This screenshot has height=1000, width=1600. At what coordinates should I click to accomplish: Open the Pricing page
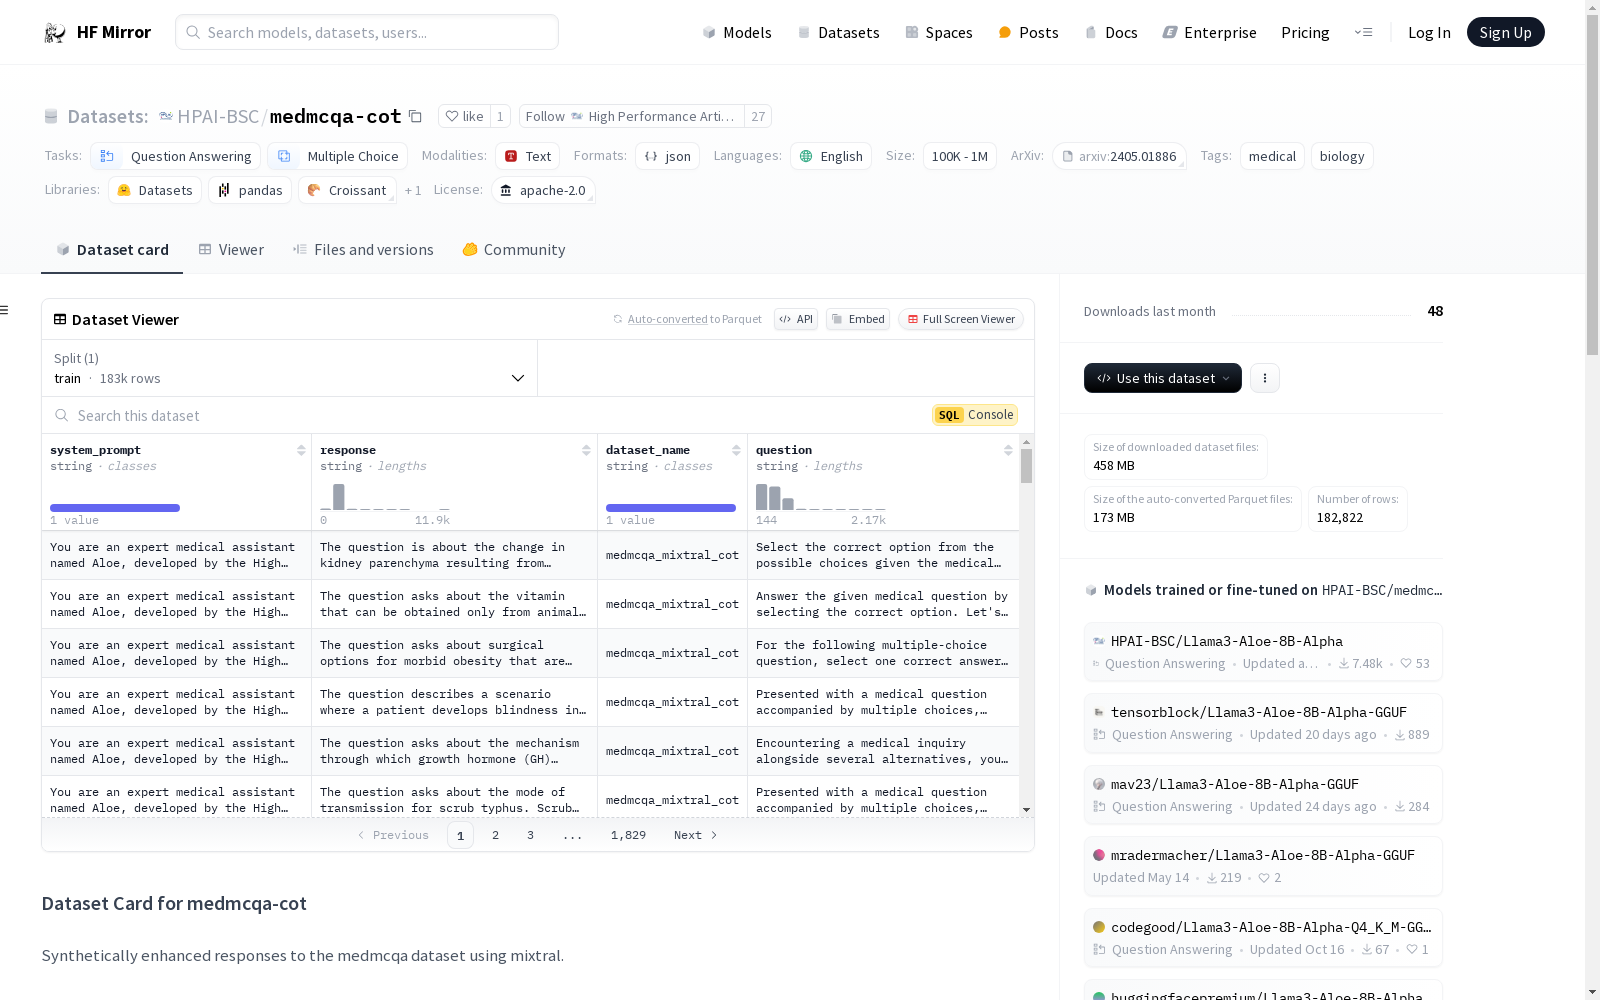1305,32
